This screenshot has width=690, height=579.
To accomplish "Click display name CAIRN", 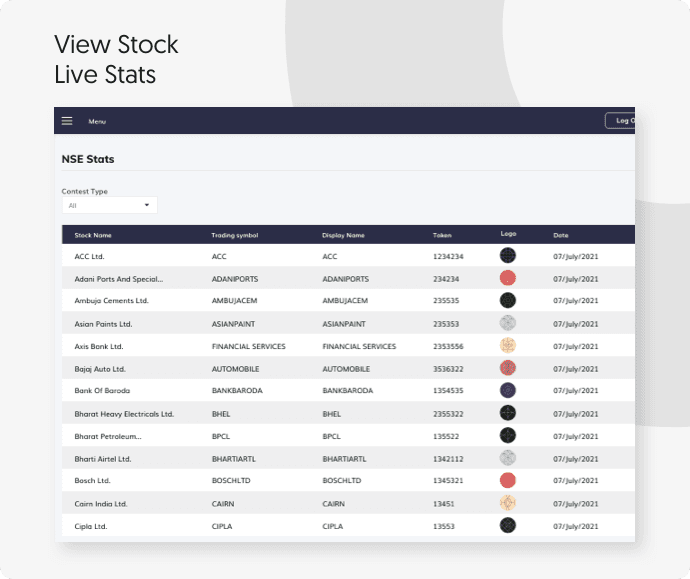I will 334,504.
